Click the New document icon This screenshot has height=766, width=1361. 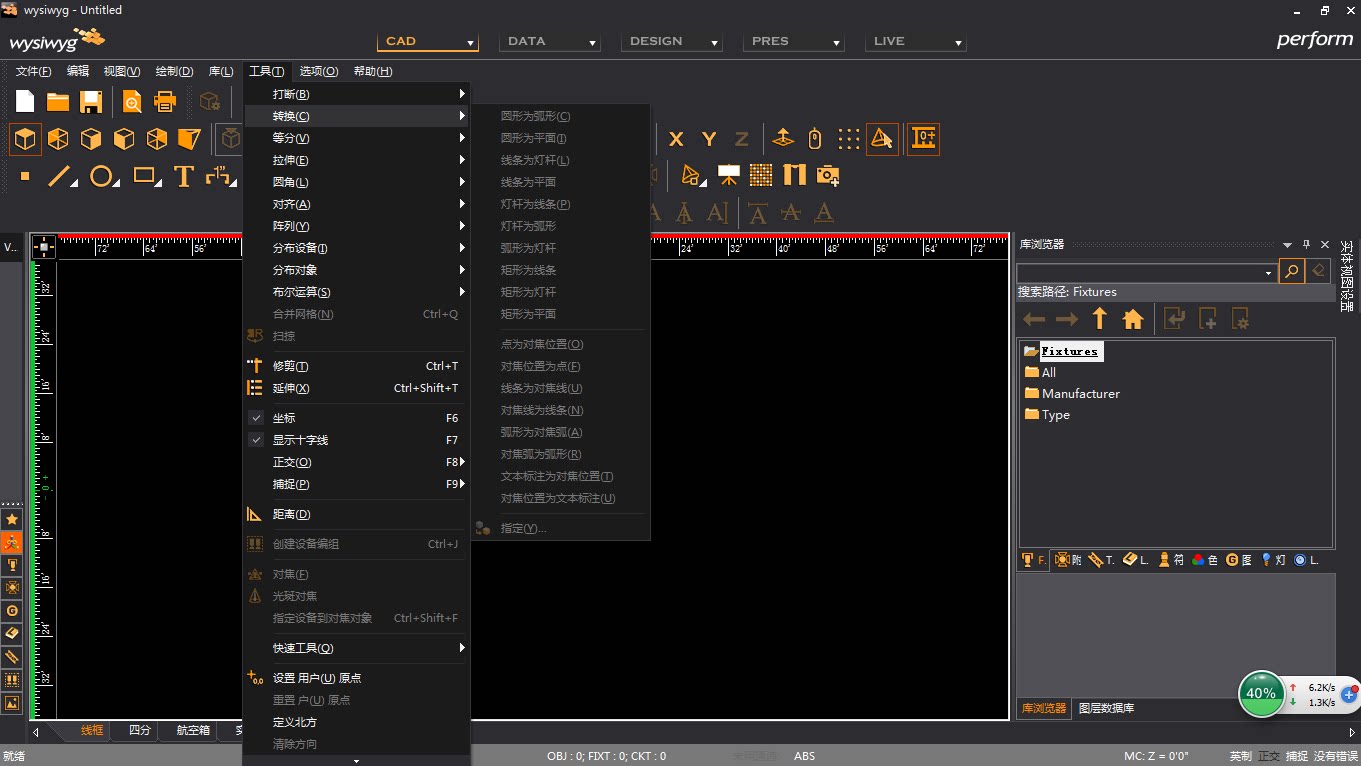coord(25,101)
